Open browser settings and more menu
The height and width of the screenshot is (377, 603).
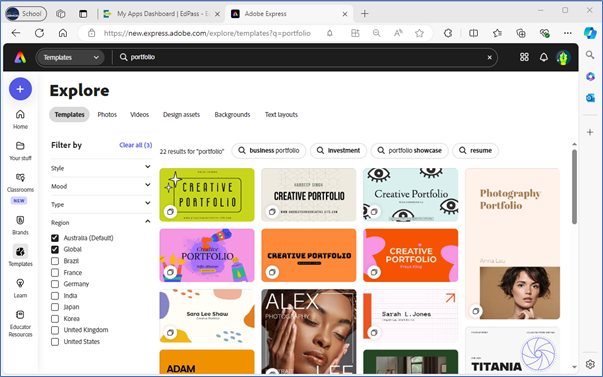click(x=568, y=33)
